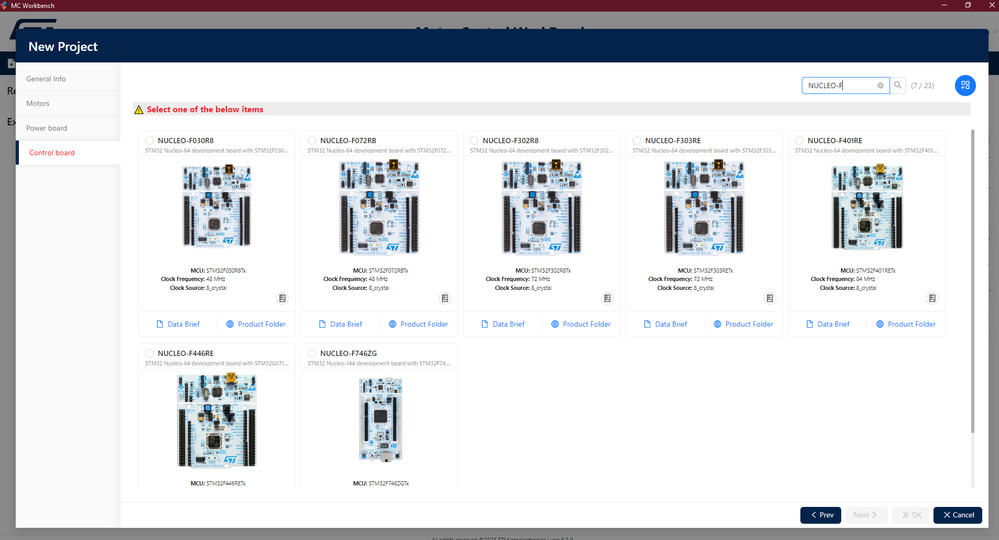The image size is (999, 540).
Task: Open Product Folder for NUCLEO-F401RE
Action: pos(906,324)
